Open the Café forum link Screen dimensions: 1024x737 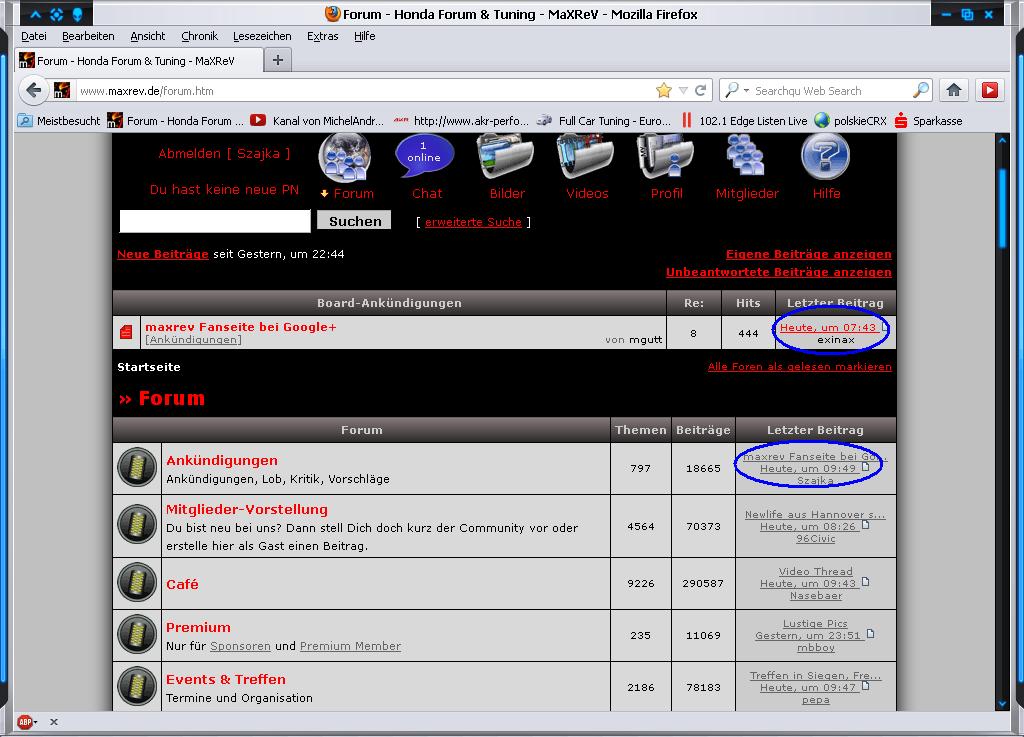182,584
